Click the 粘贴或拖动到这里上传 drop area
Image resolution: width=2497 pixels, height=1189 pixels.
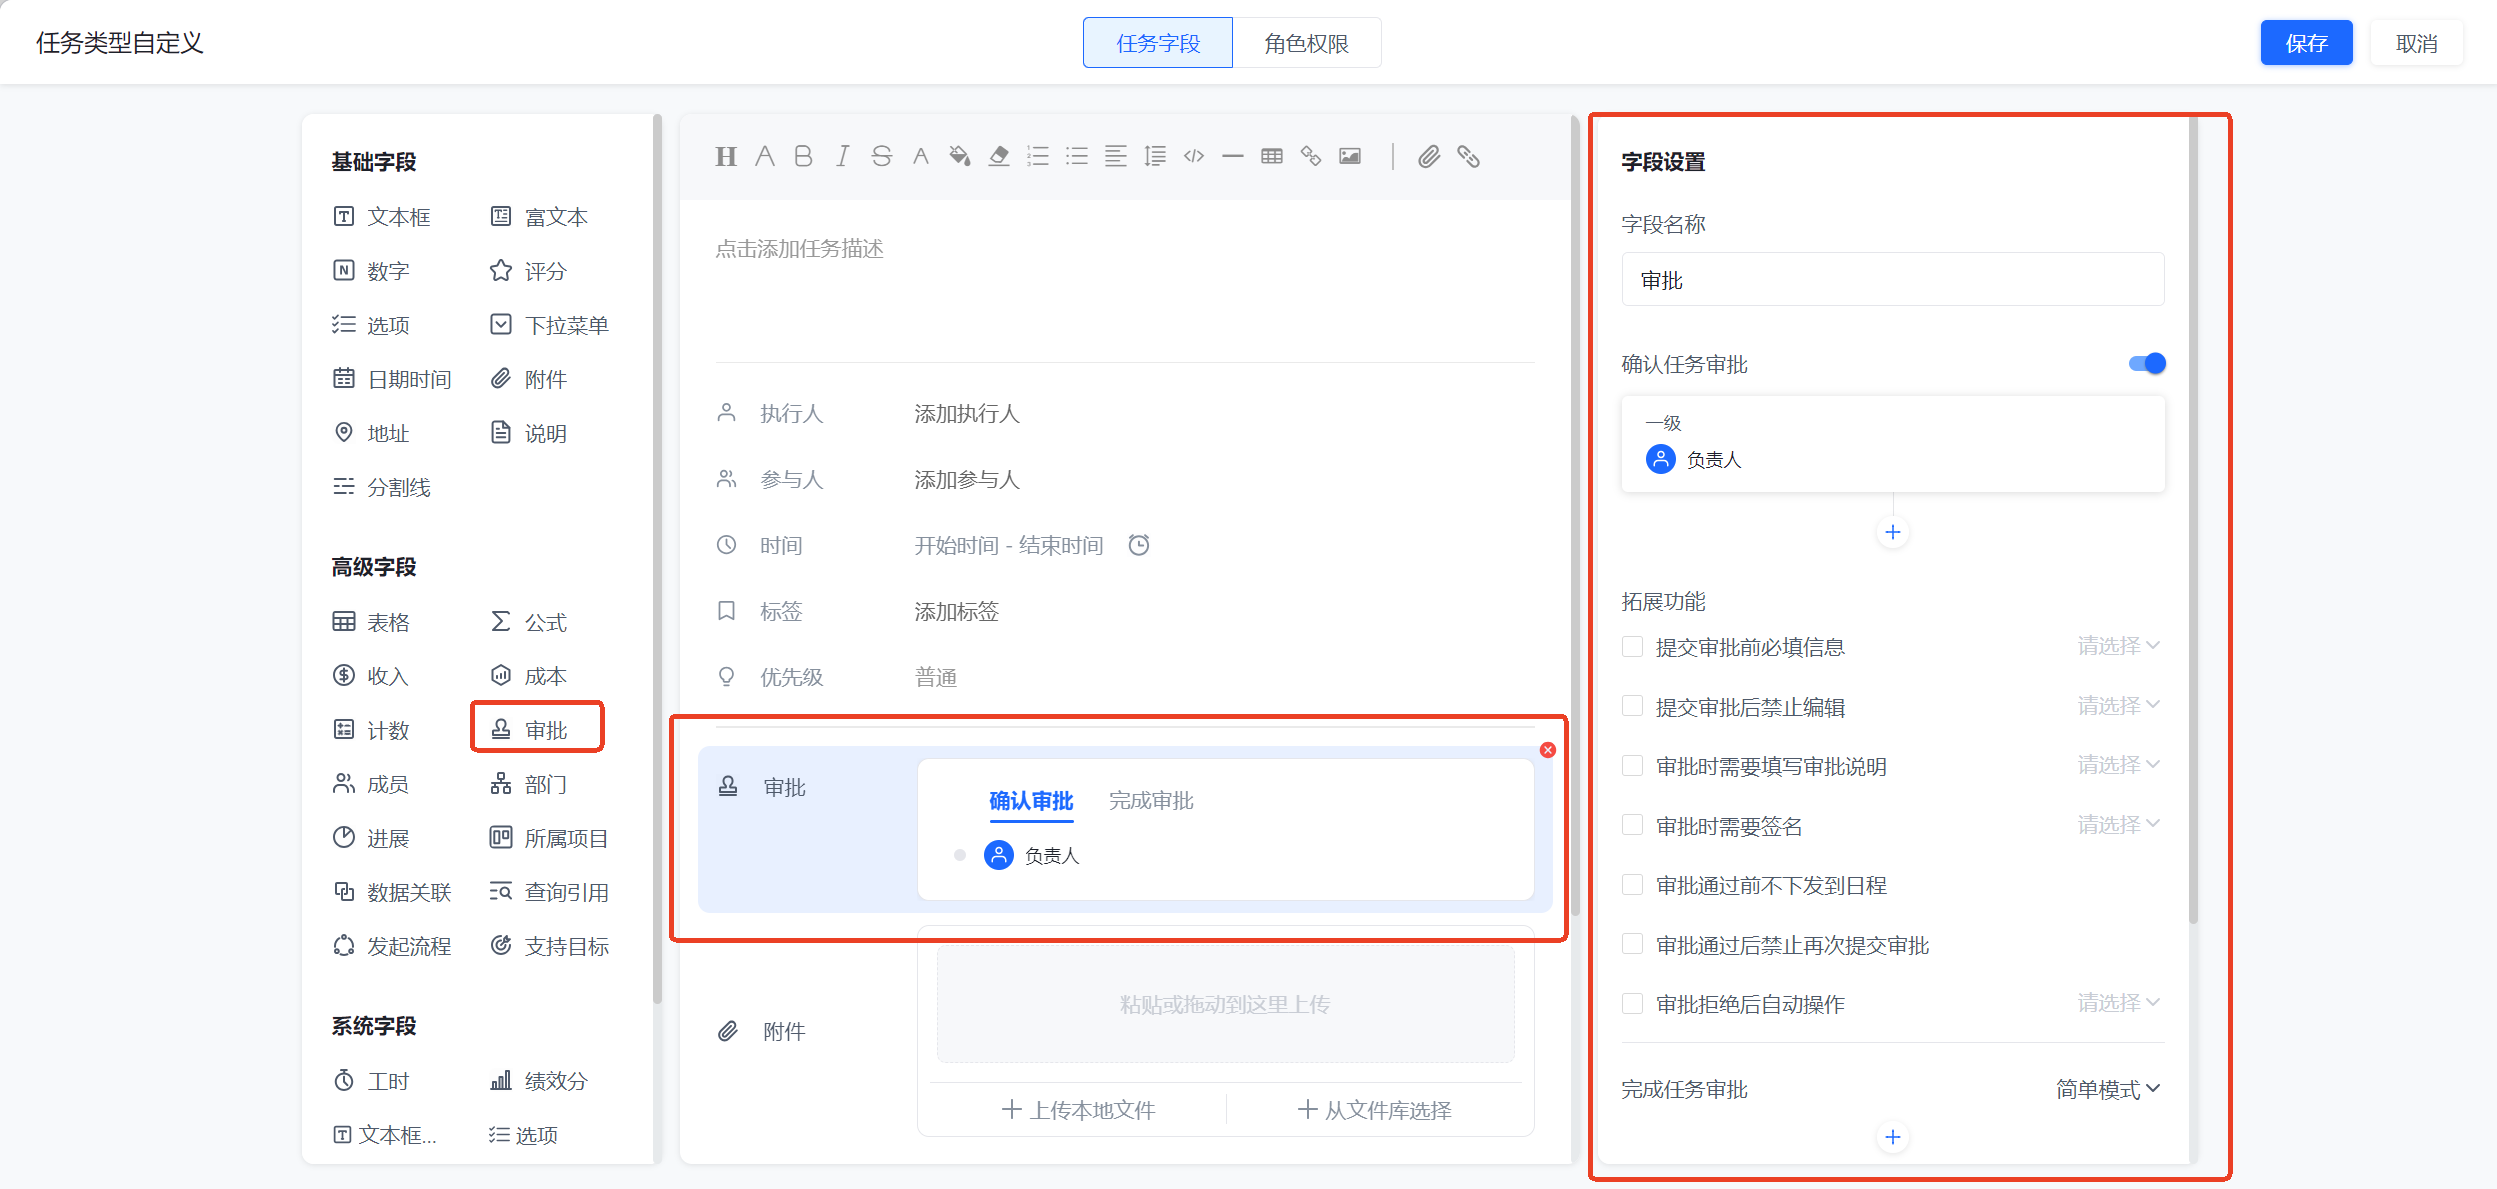(x=1225, y=1004)
